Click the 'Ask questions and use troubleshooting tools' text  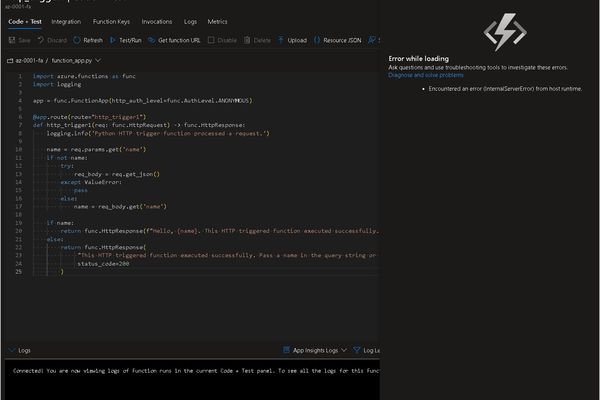(x=478, y=67)
